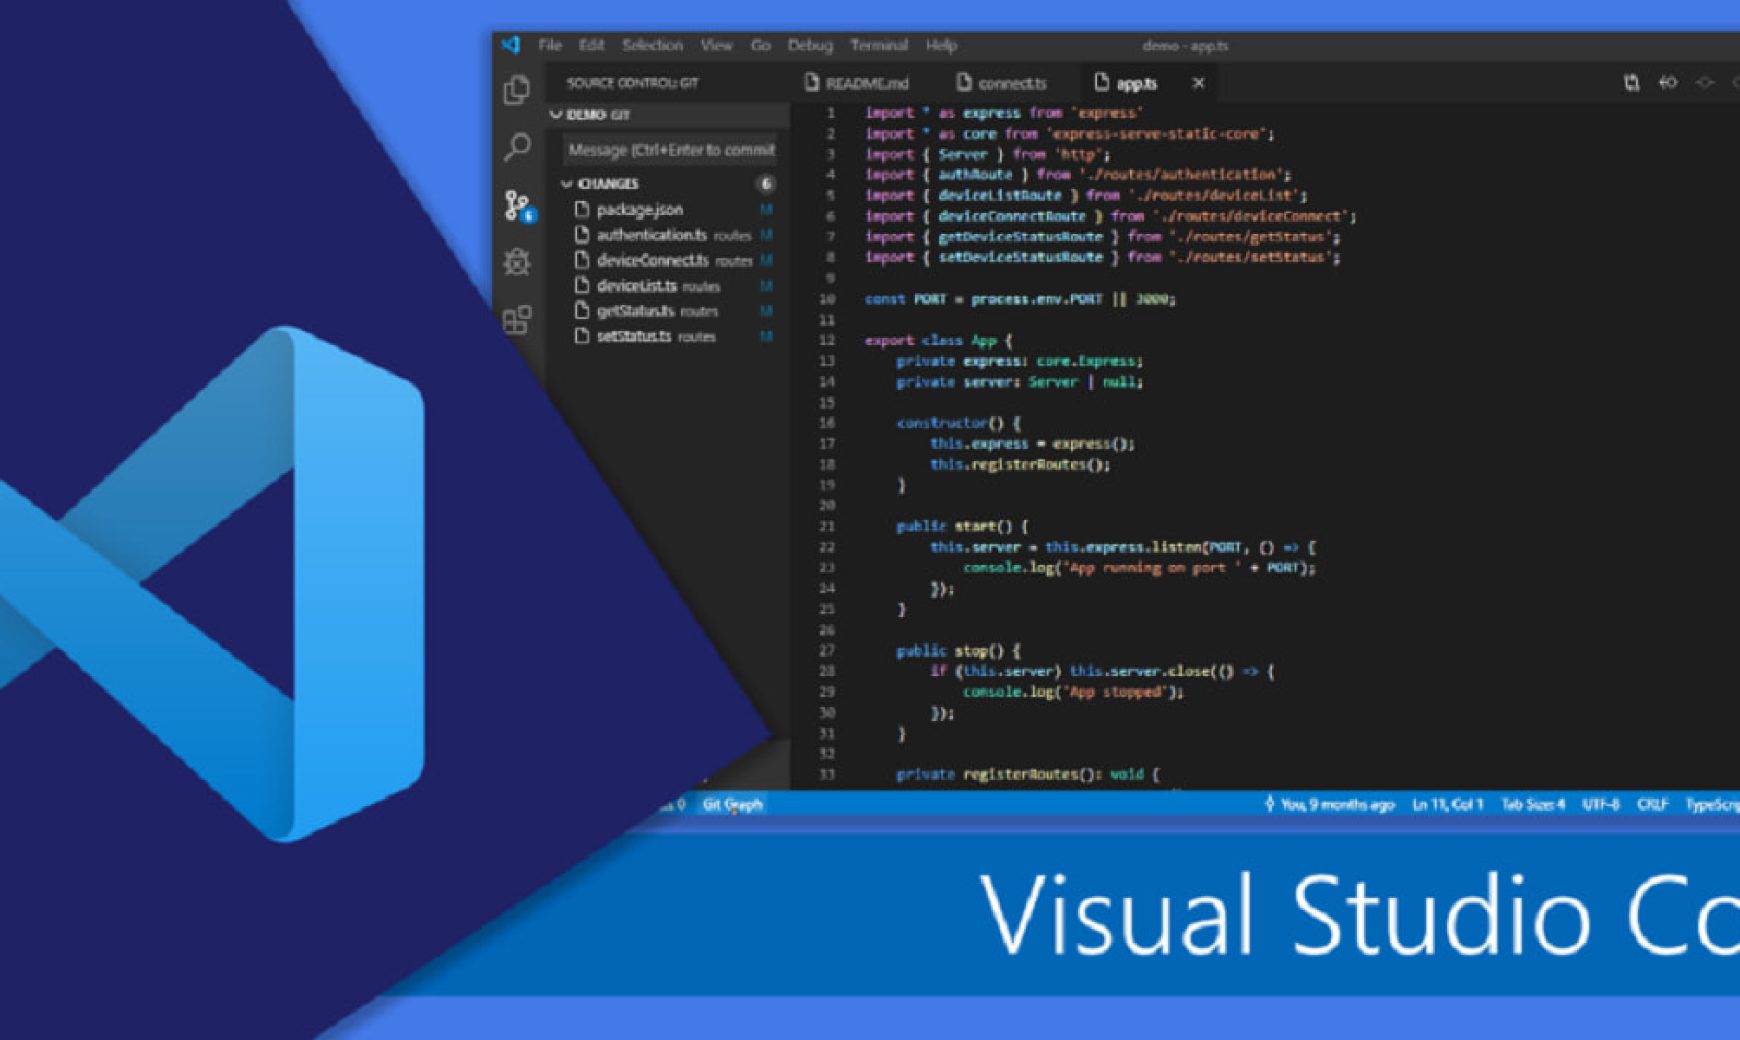Open the Selection menu
This screenshot has width=1740, height=1040.
pos(652,45)
